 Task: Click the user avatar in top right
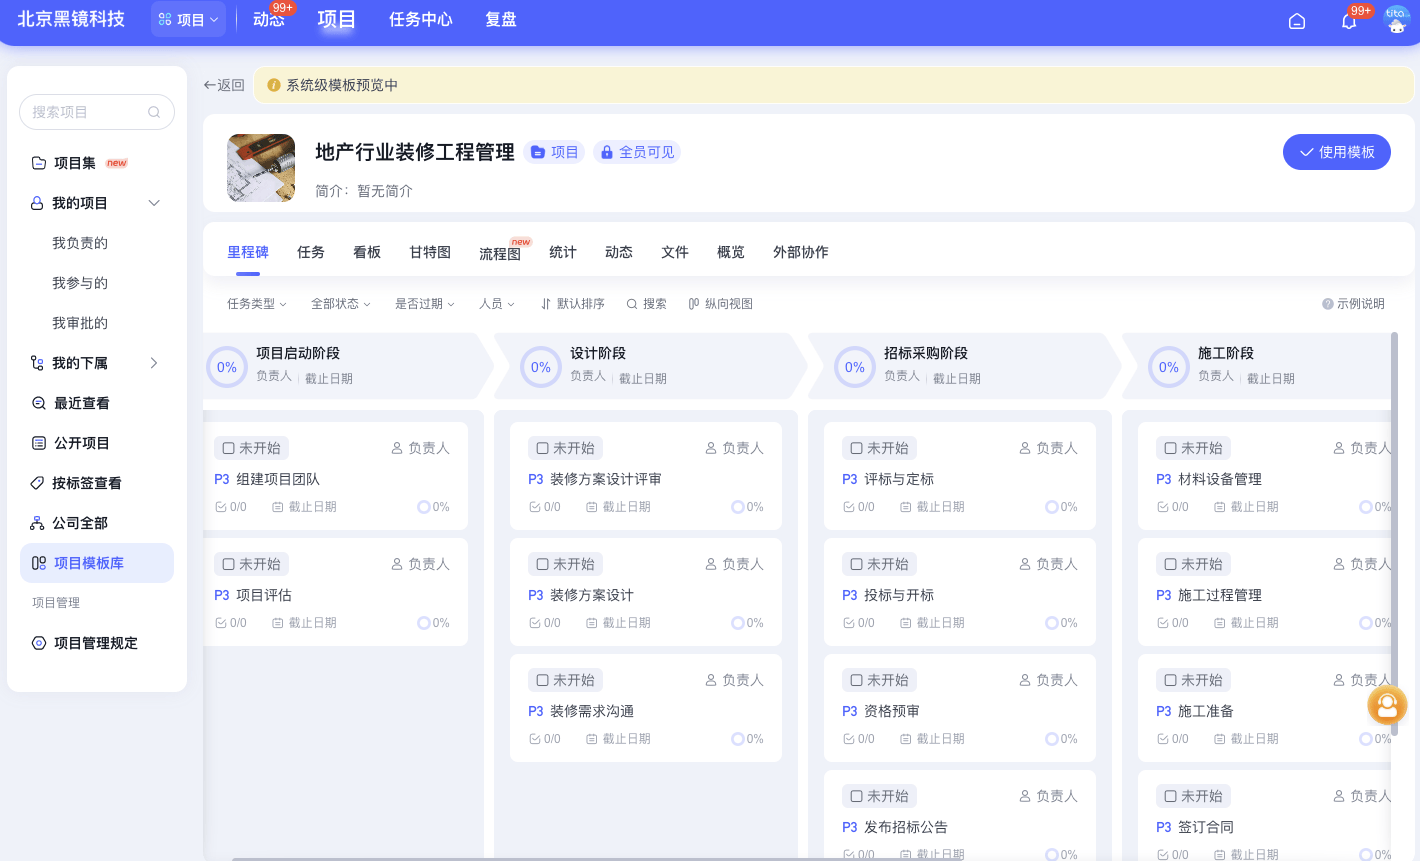point(1396,20)
